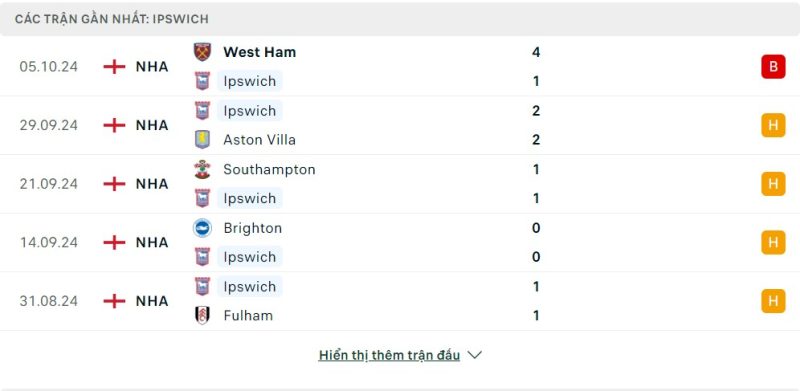800x391 pixels.
Task: Select highlighted Ipswich label under West Ham
Action: point(249,81)
